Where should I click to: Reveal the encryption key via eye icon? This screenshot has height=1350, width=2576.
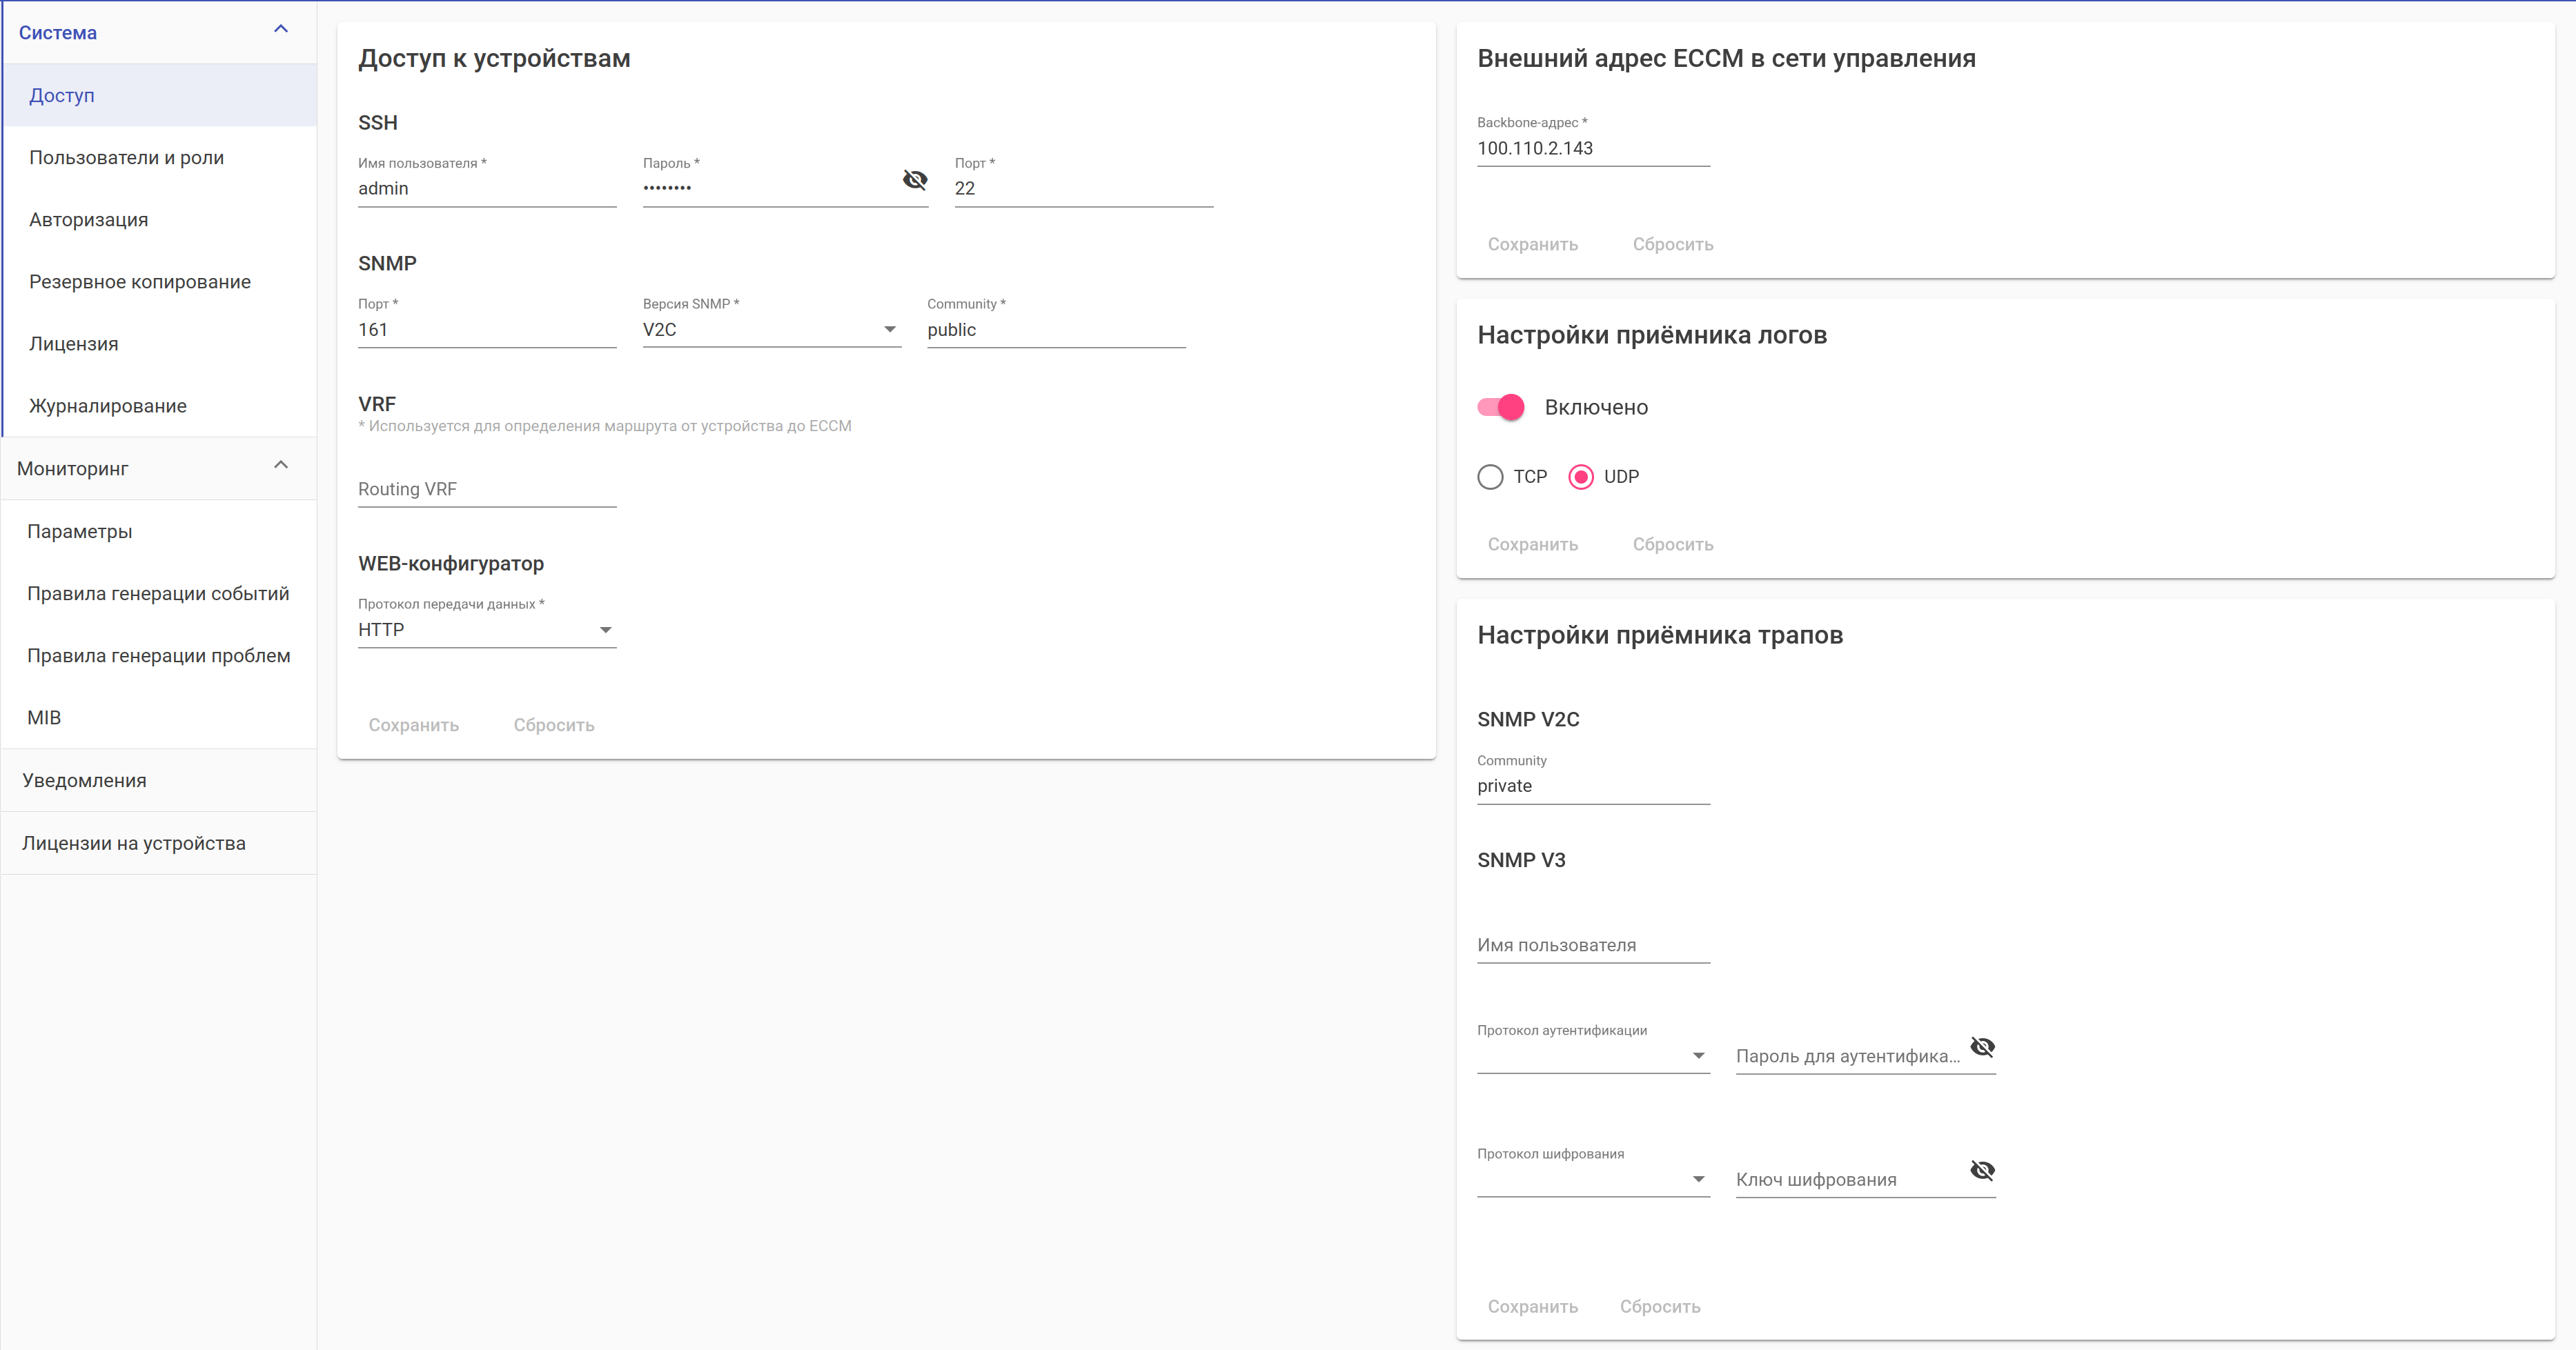point(1982,1170)
